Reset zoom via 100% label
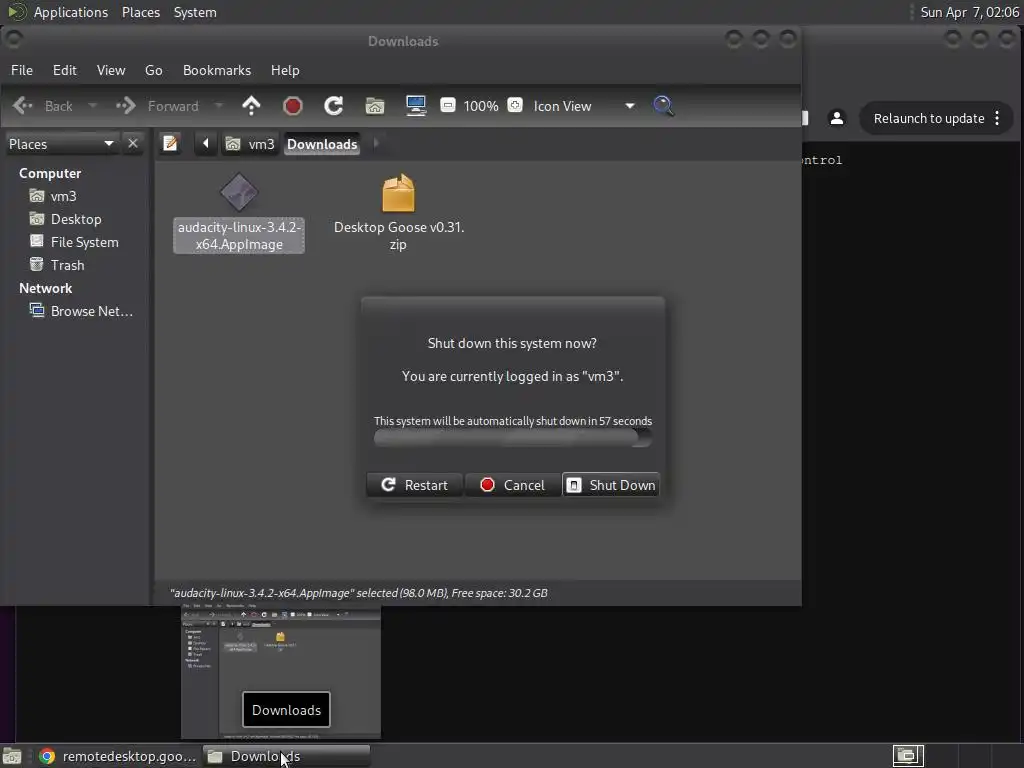This screenshot has width=1024, height=768. [481, 106]
